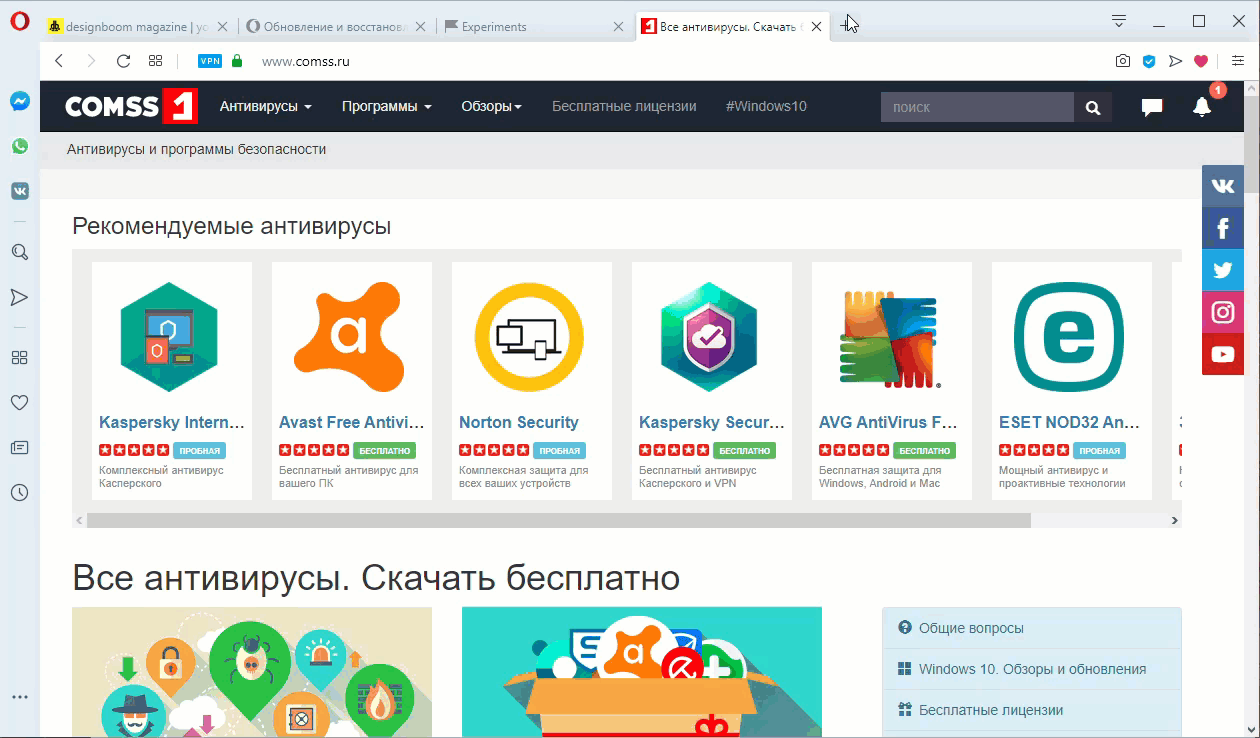The height and width of the screenshot is (738, 1260).
Task: Open Бесплатные лицензии sidebar list link
Action: [991, 710]
